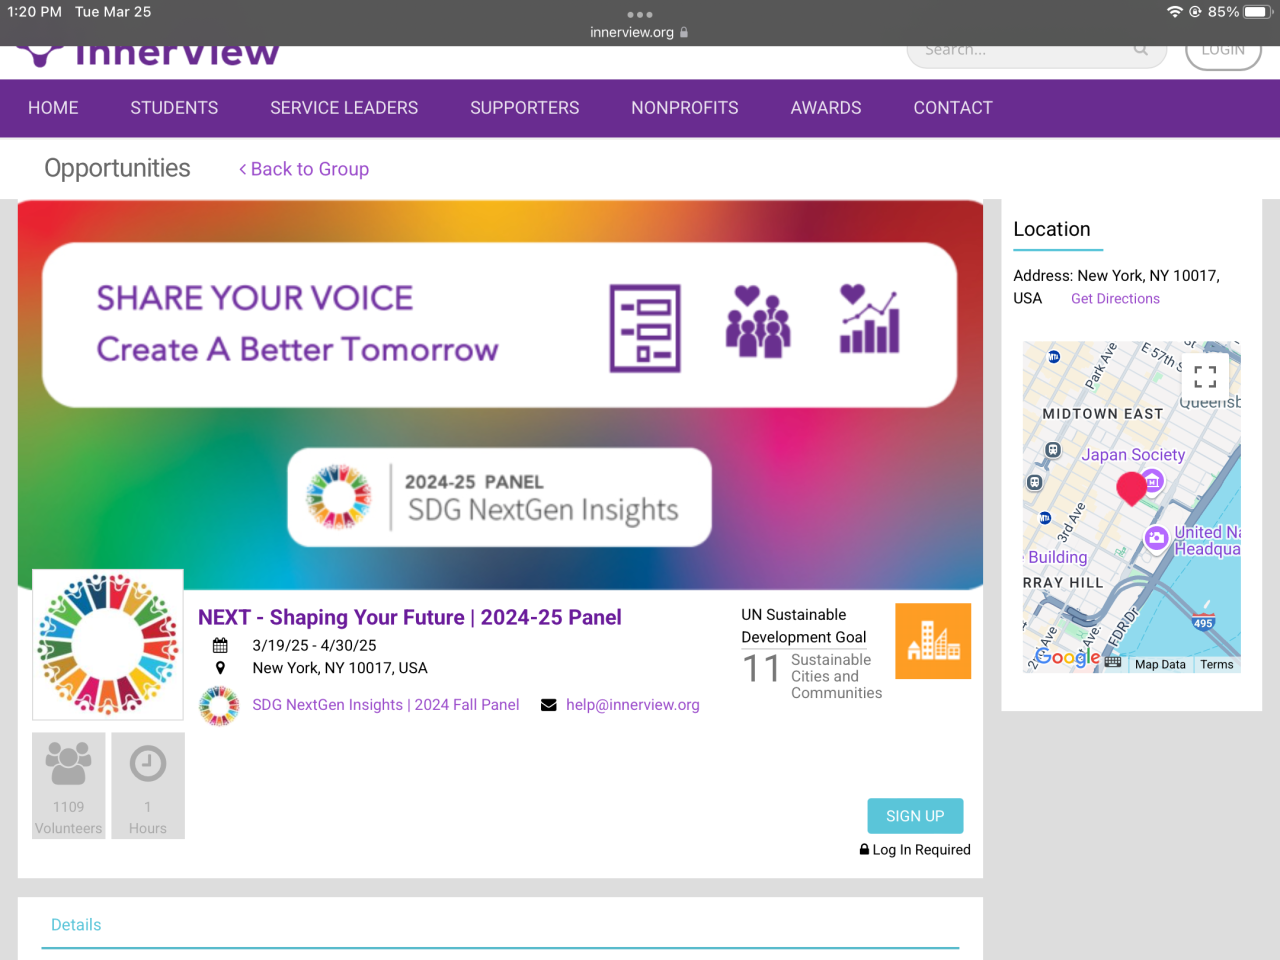Click the SIGN UP button
The width and height of the screenshot is (1280, 960).
pos(915,816)
